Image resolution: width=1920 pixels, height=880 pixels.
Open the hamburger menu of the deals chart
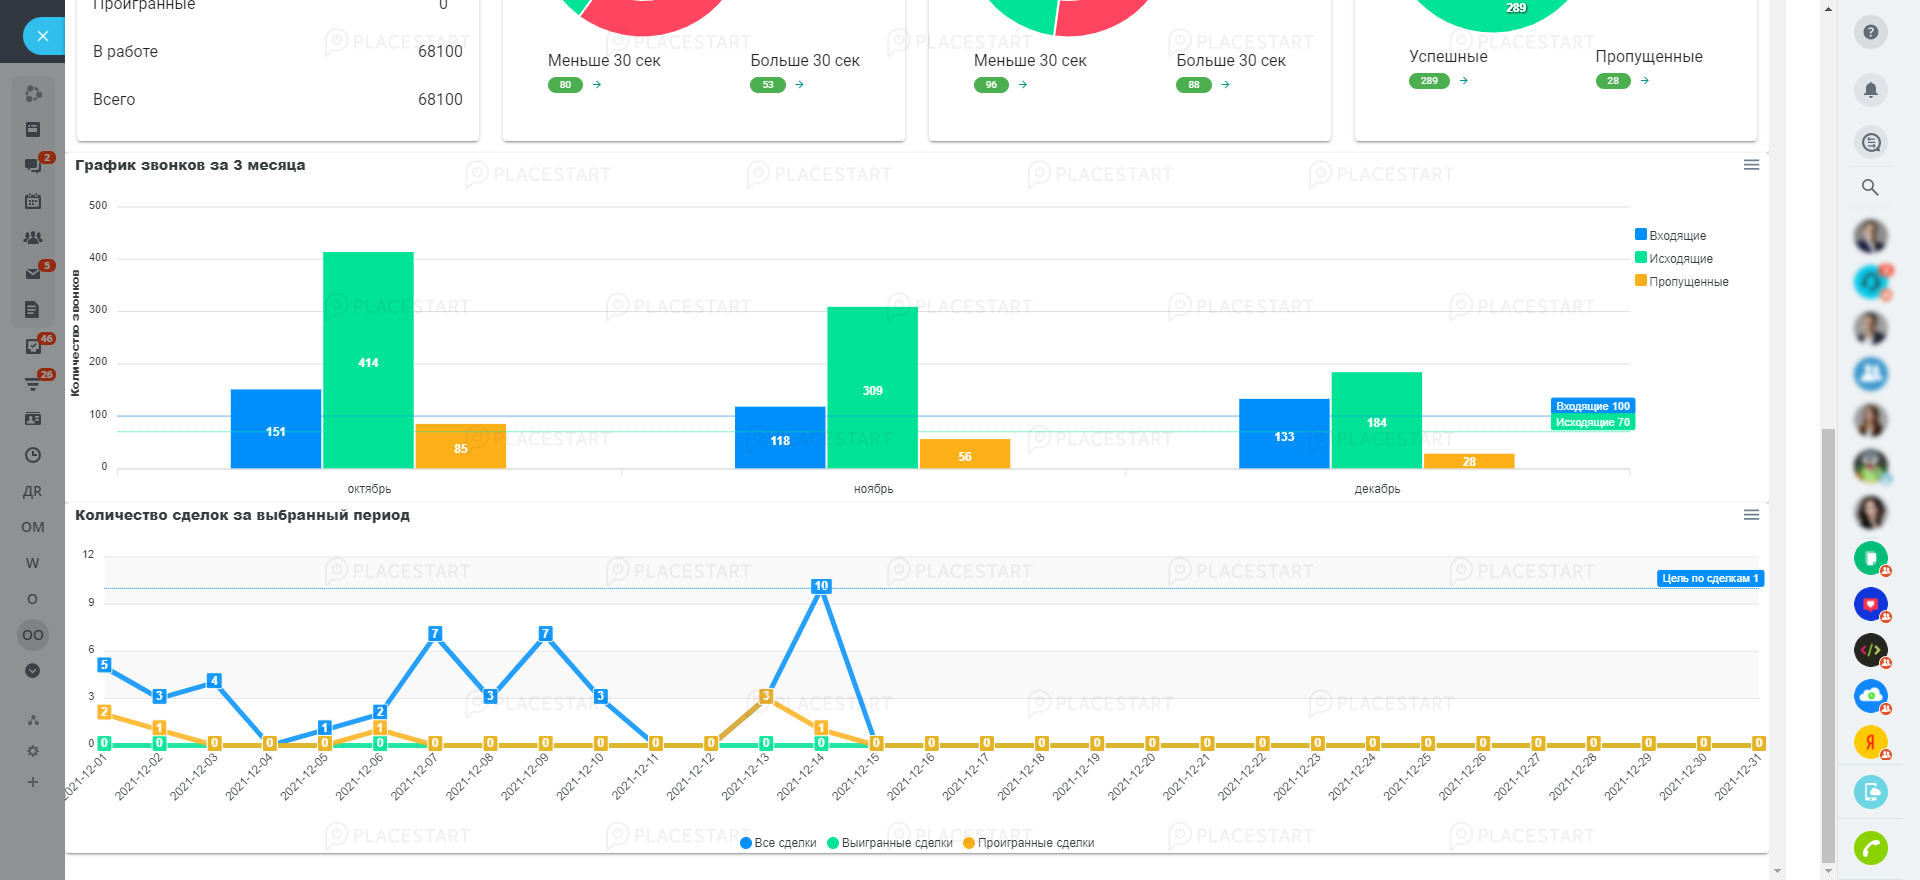pyautogui.click(x=1751, y=515)
